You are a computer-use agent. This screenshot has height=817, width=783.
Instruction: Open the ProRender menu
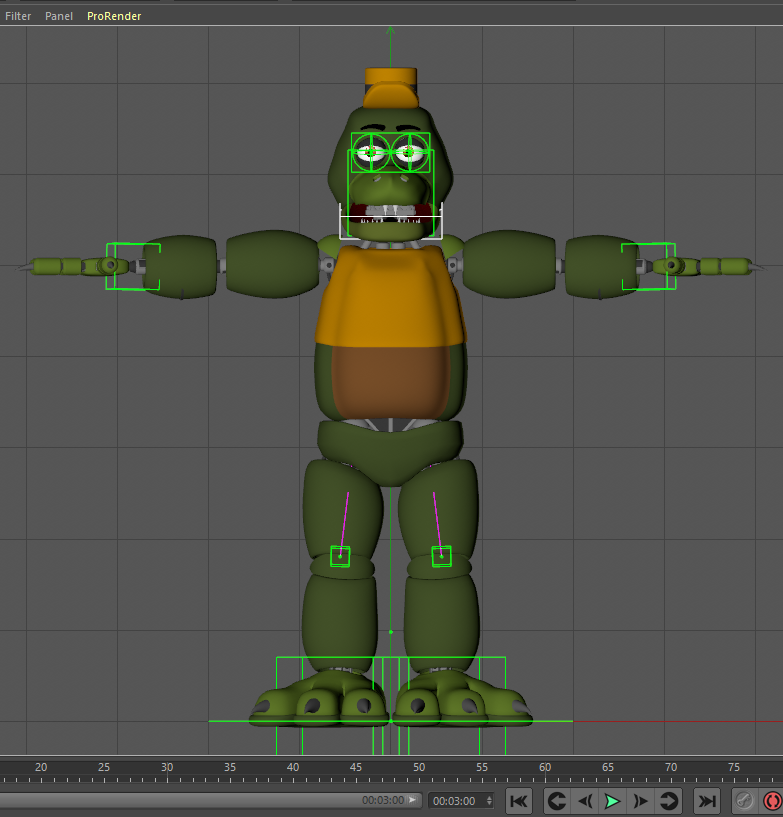pyautogui.click(x=114, y=16)
